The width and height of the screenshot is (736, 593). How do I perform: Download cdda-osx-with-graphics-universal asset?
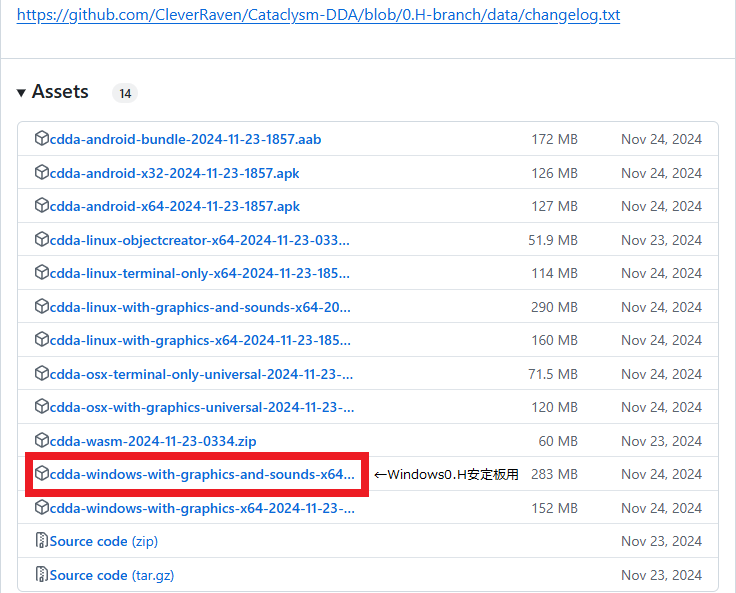(x=202, y=407)
